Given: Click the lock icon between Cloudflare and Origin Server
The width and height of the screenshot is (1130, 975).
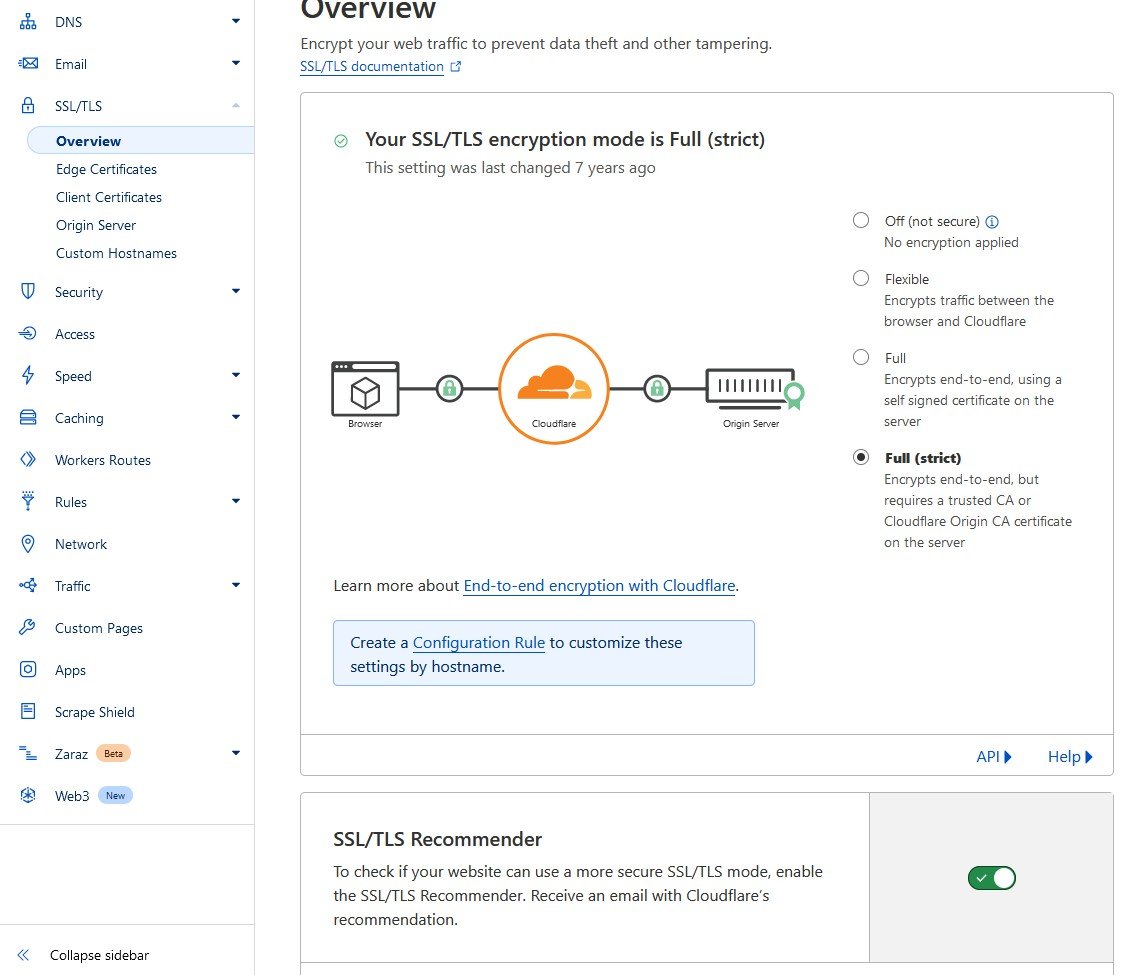Looking at the screenshot, I should (657, 388).
